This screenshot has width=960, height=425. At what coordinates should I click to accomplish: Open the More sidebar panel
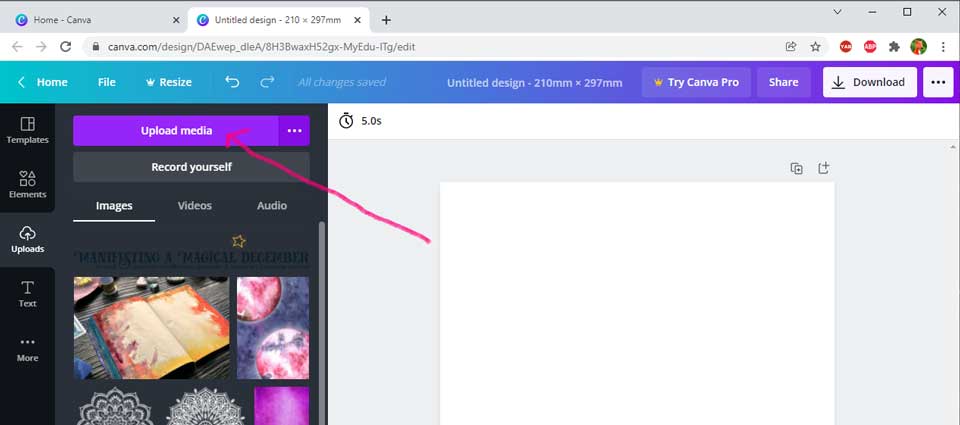coord(28,348)
